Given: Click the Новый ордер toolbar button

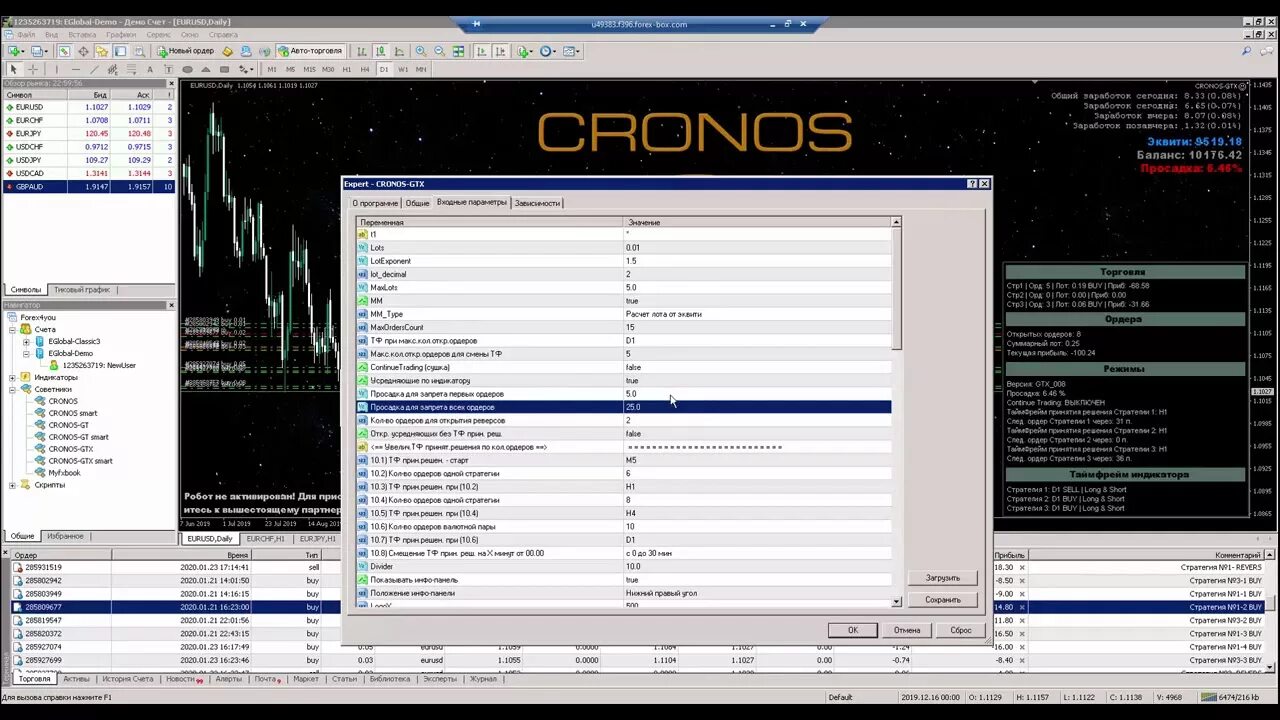Looking at the screenshot, I should [x=184, y=51].
